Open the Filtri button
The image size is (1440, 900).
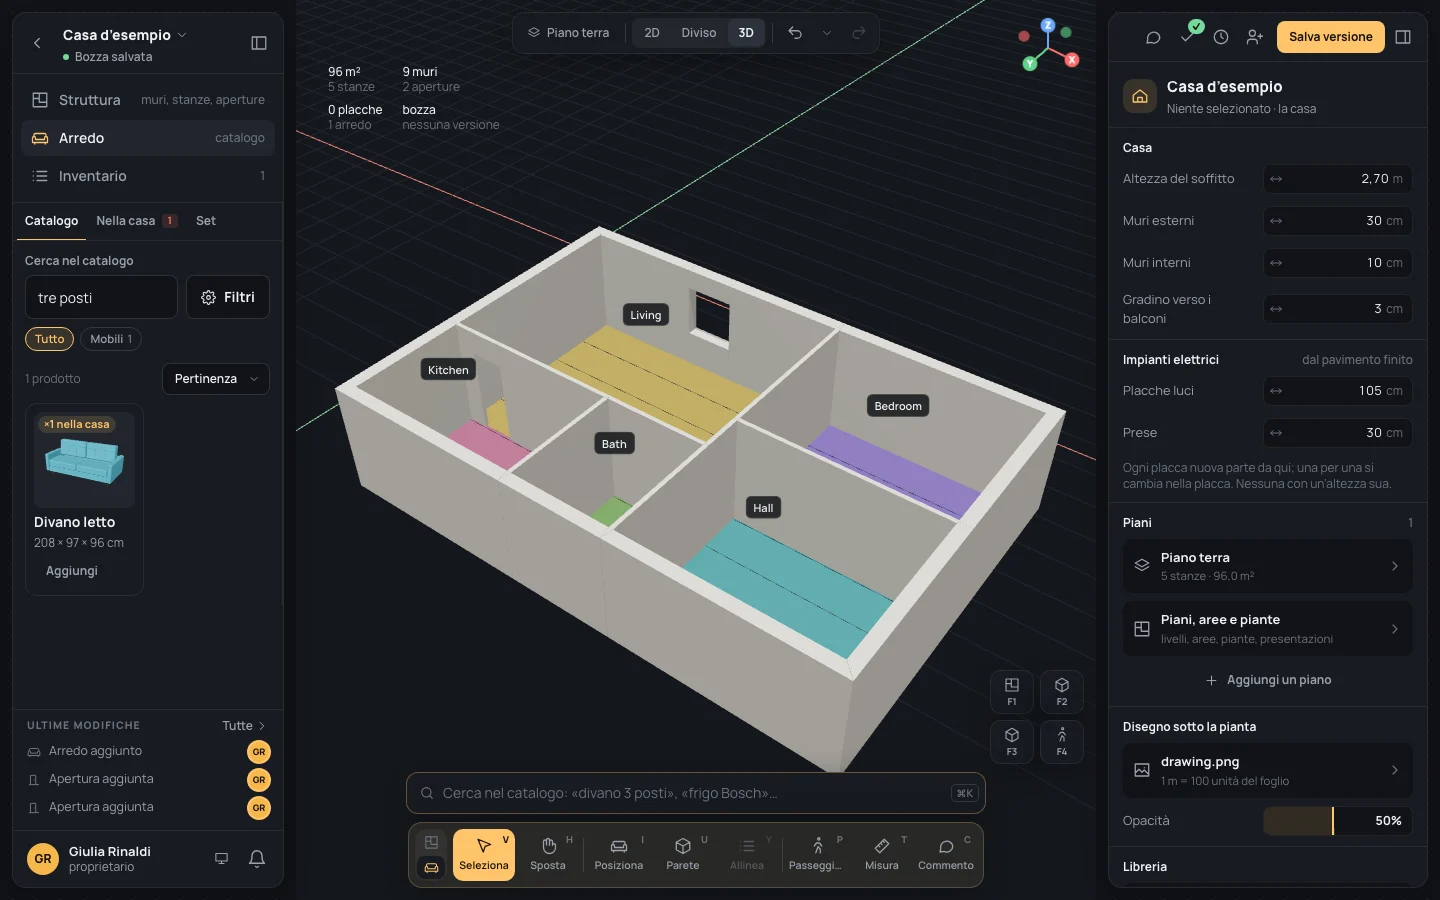tap(228, 297)
